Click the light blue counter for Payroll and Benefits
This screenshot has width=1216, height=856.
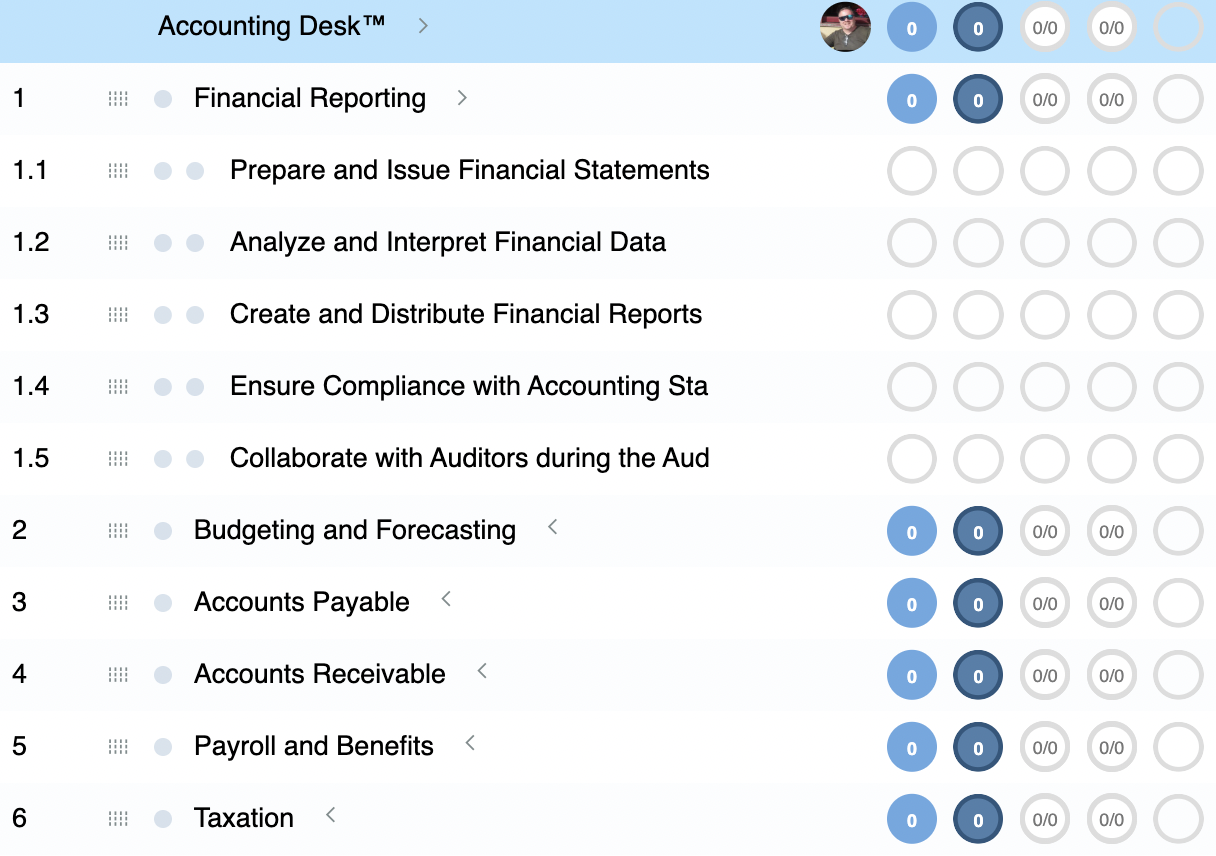point(911,747)
